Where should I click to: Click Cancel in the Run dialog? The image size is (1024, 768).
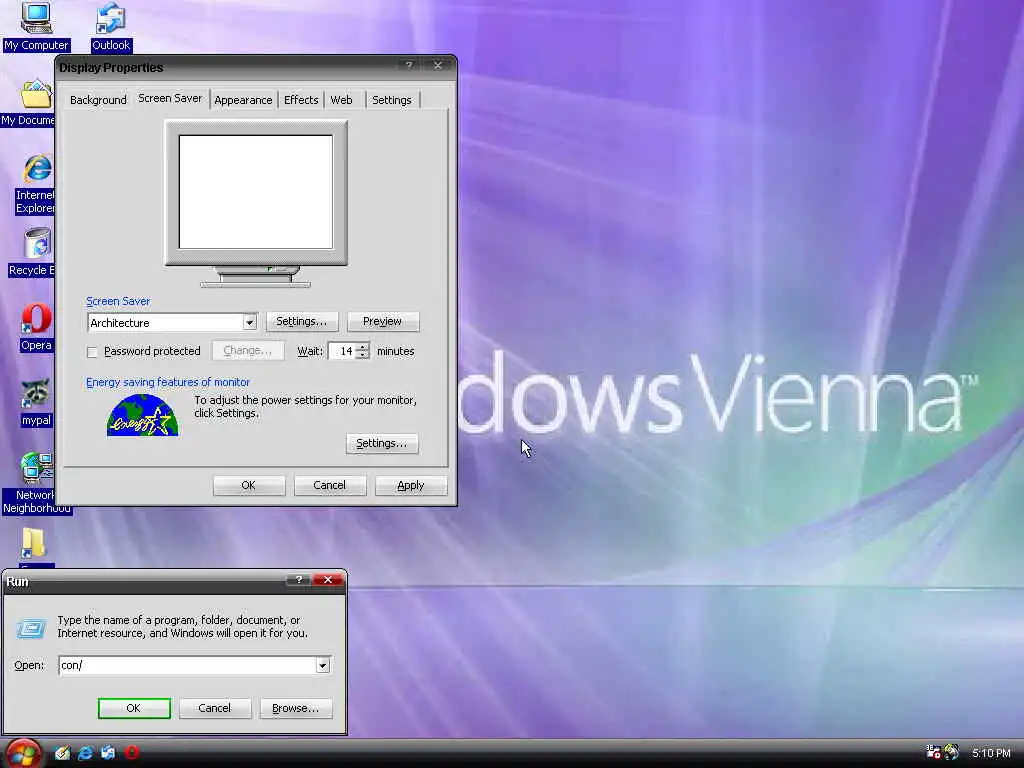coord(215,708)
